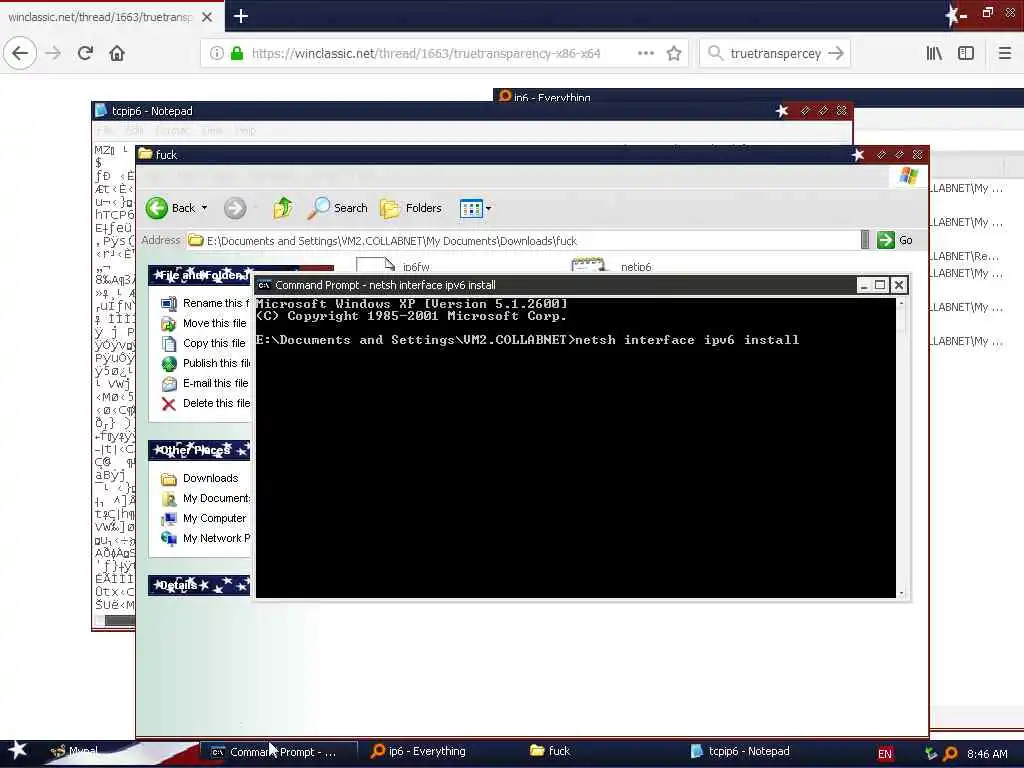1024x768 pixels.
Task: Click the Everything search tray icon
Action: coord(950,754)
